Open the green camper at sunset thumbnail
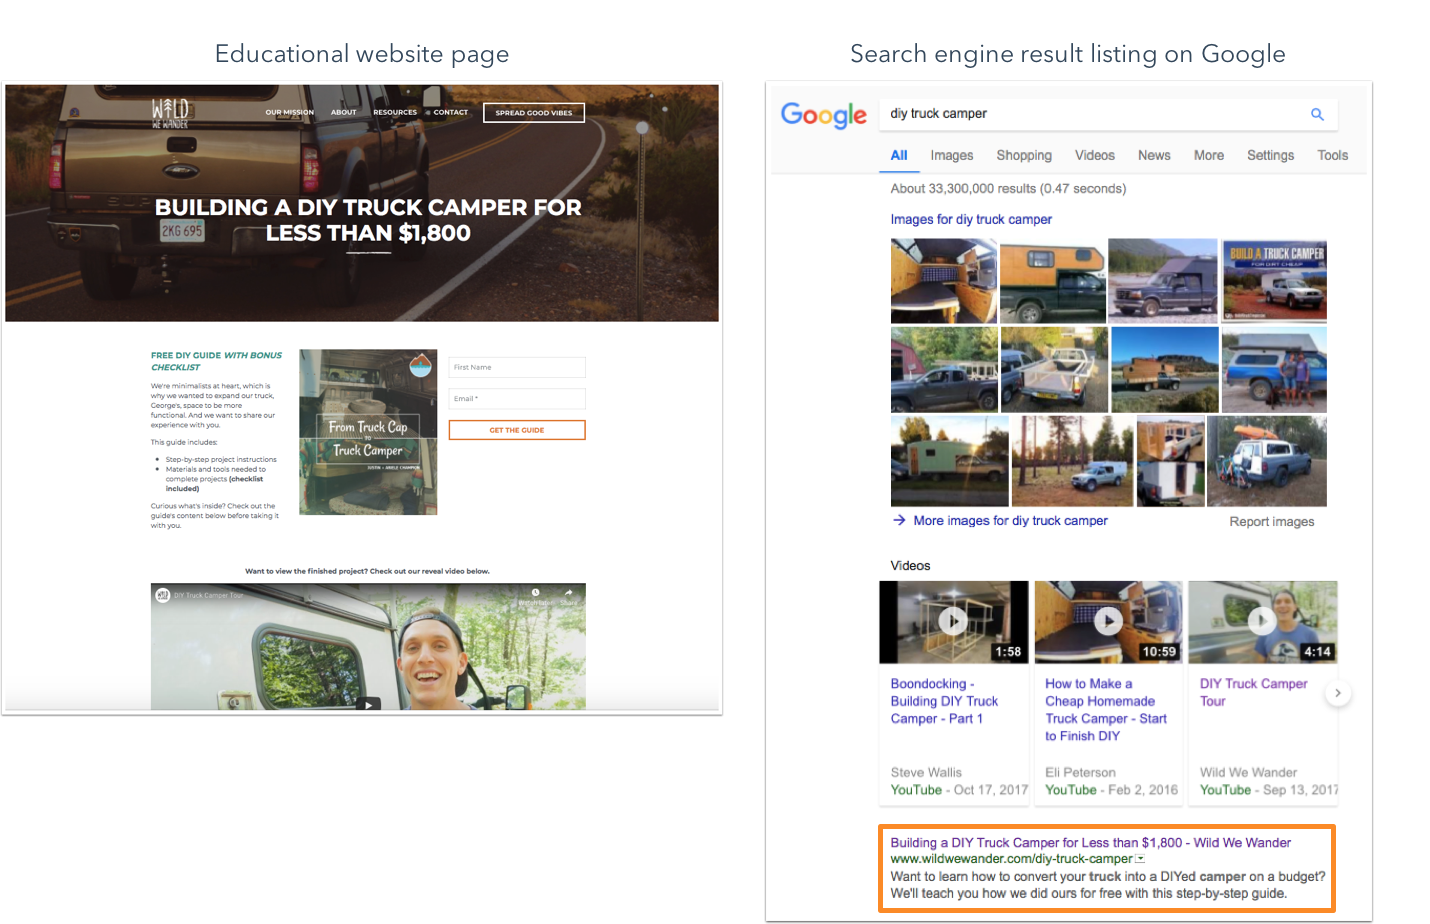Viewport: 1430px width, 924px height. point(950,461)
